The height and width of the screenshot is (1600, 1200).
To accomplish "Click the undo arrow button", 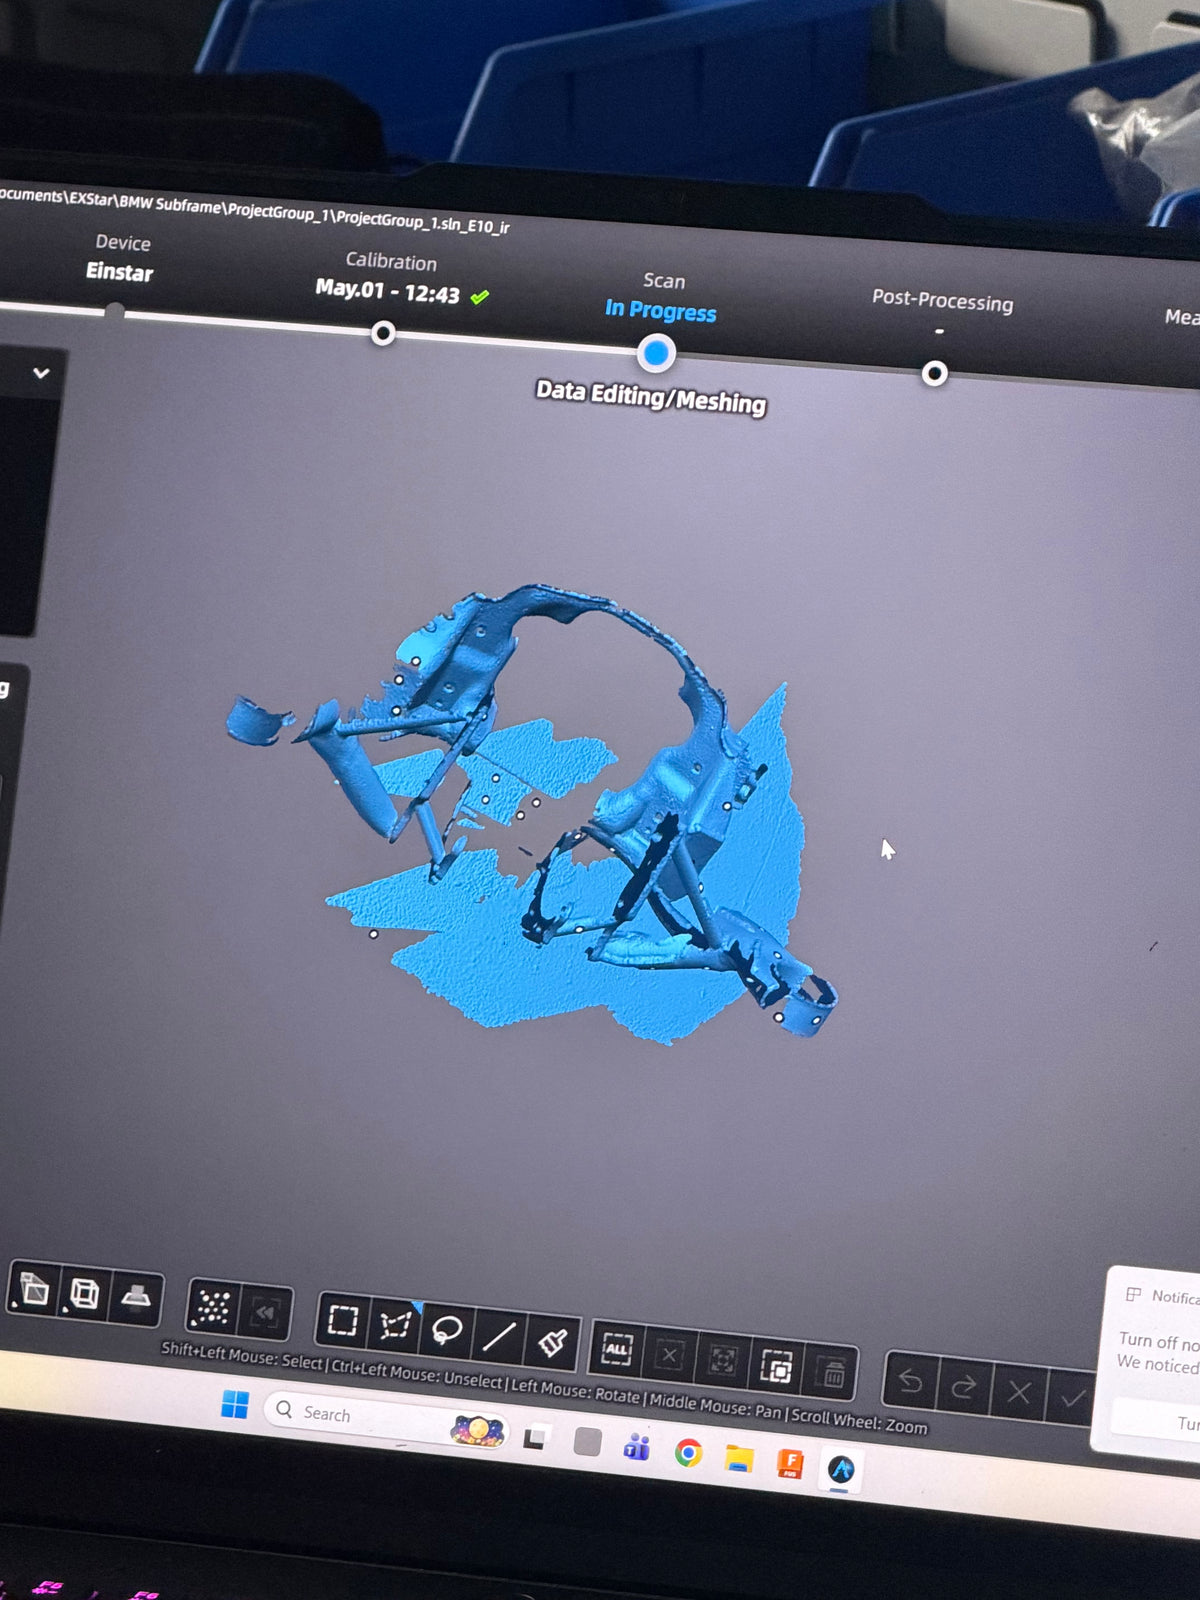I will (910, 1381).
